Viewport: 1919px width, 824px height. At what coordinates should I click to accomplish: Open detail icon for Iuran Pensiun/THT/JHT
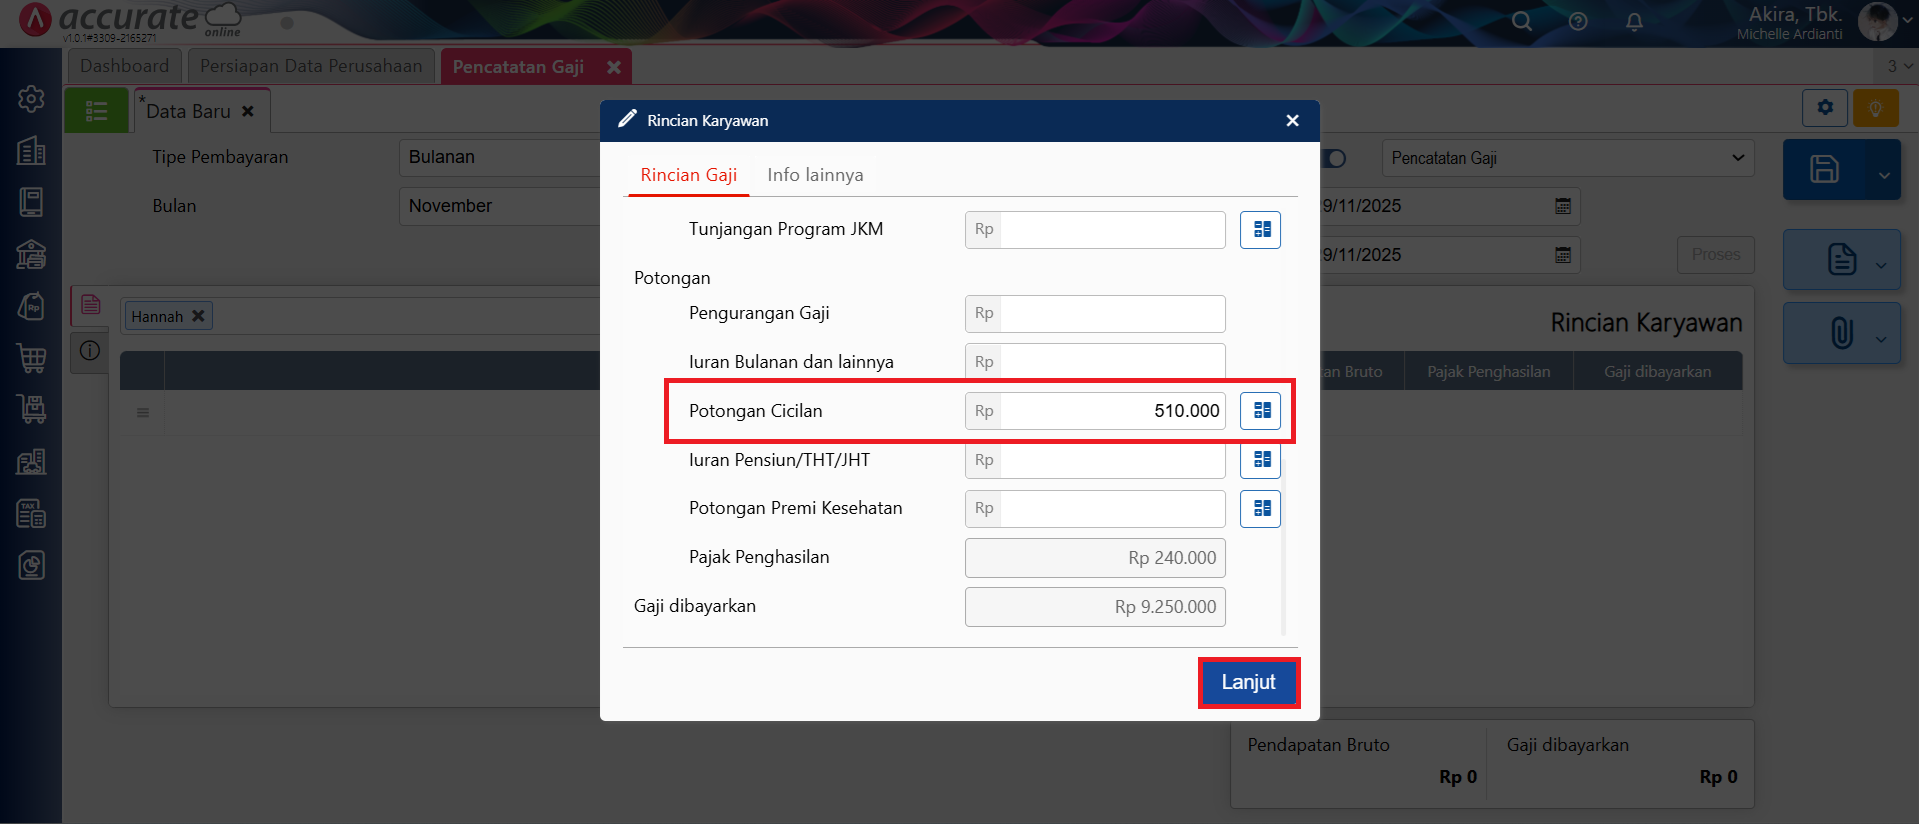click(1261, 460)
